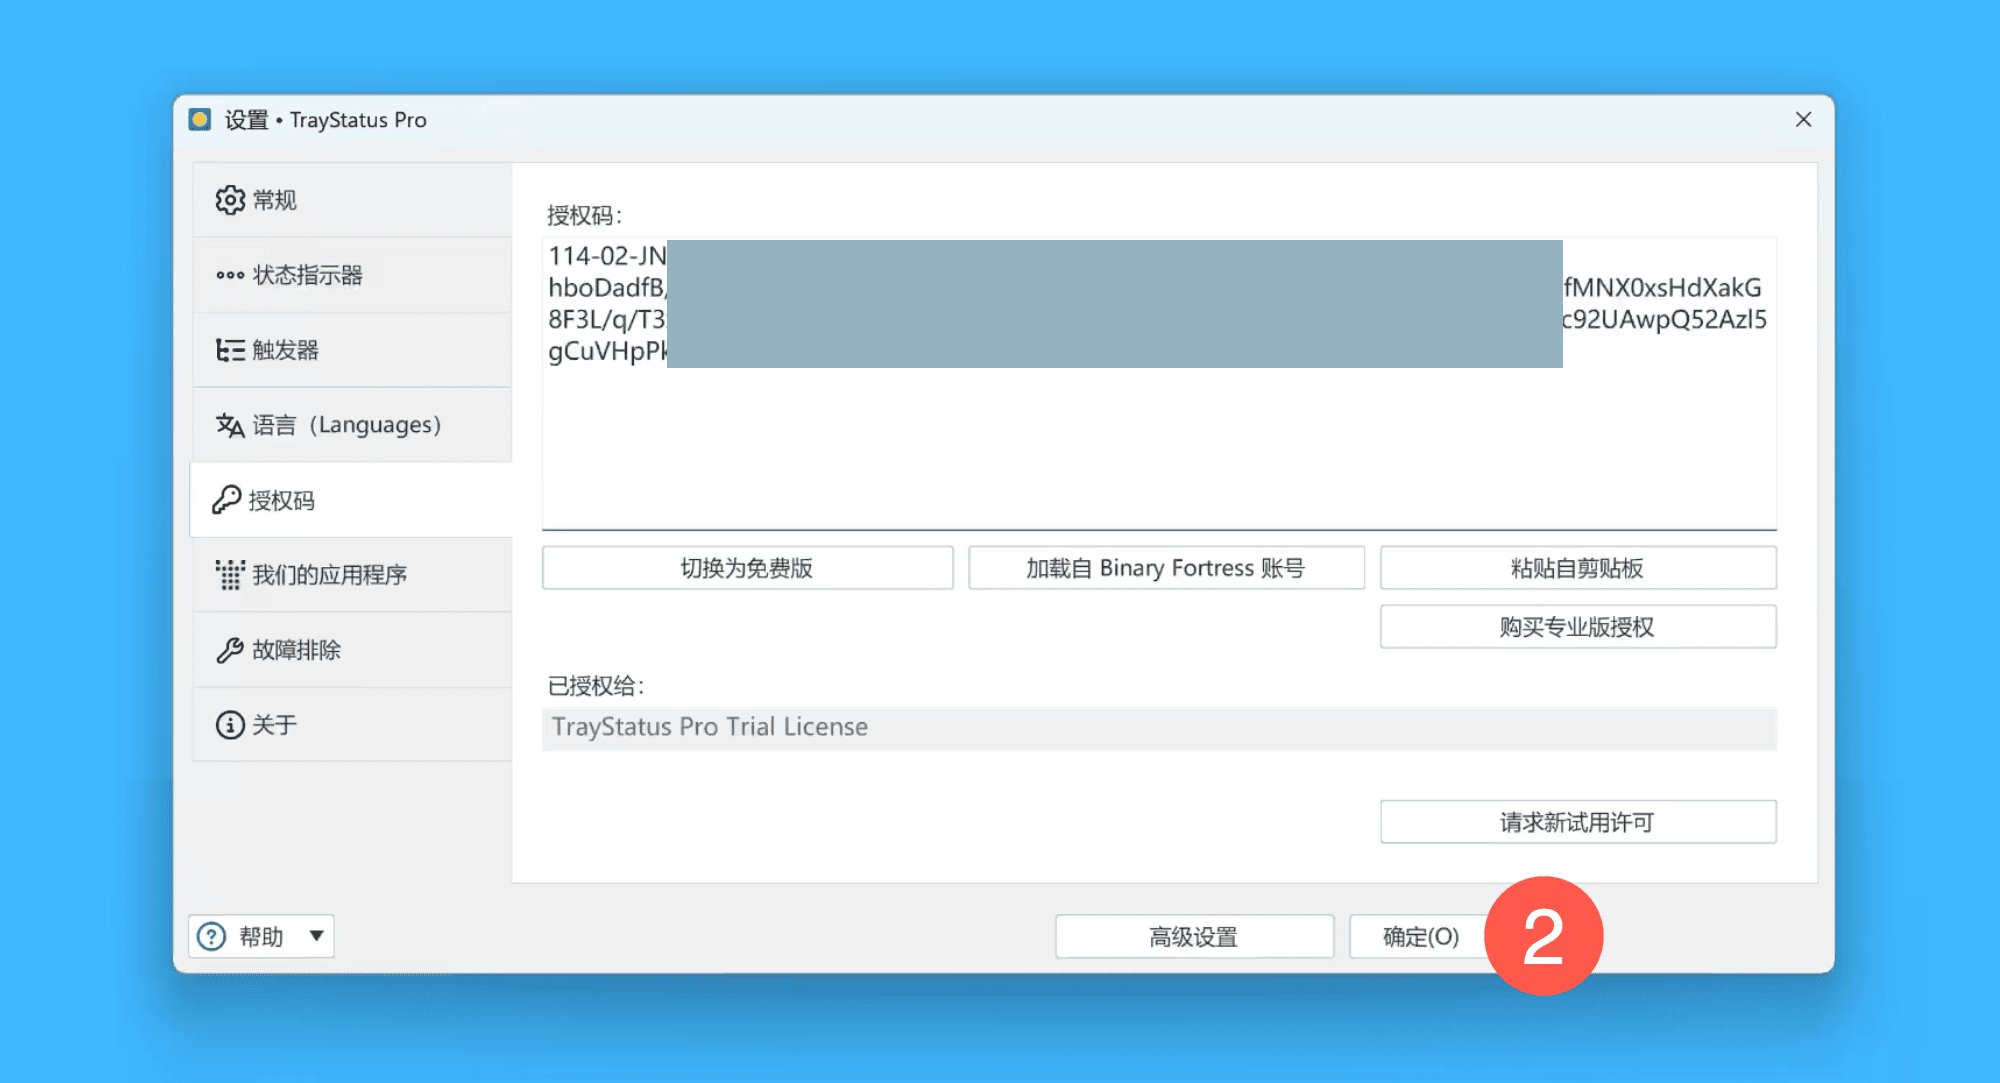Select the 语言 (Languages) tab

(352, 425)
